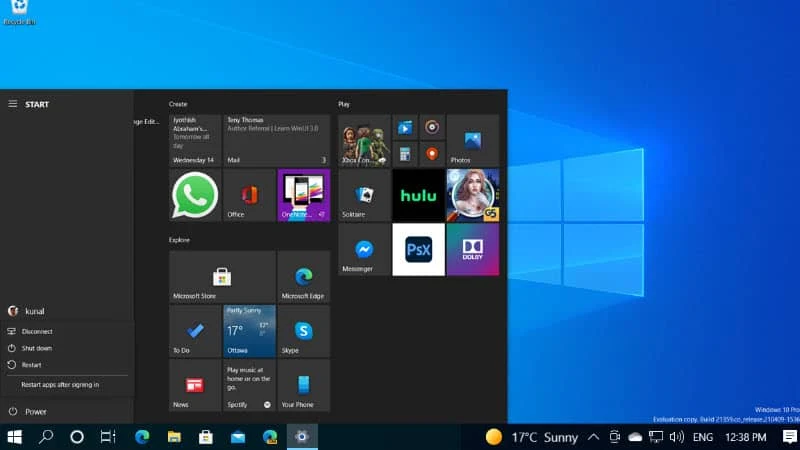Launch the Microsoft Edge tile
Viewport: 800px width, 450px height.
click(x=304, y=277)
